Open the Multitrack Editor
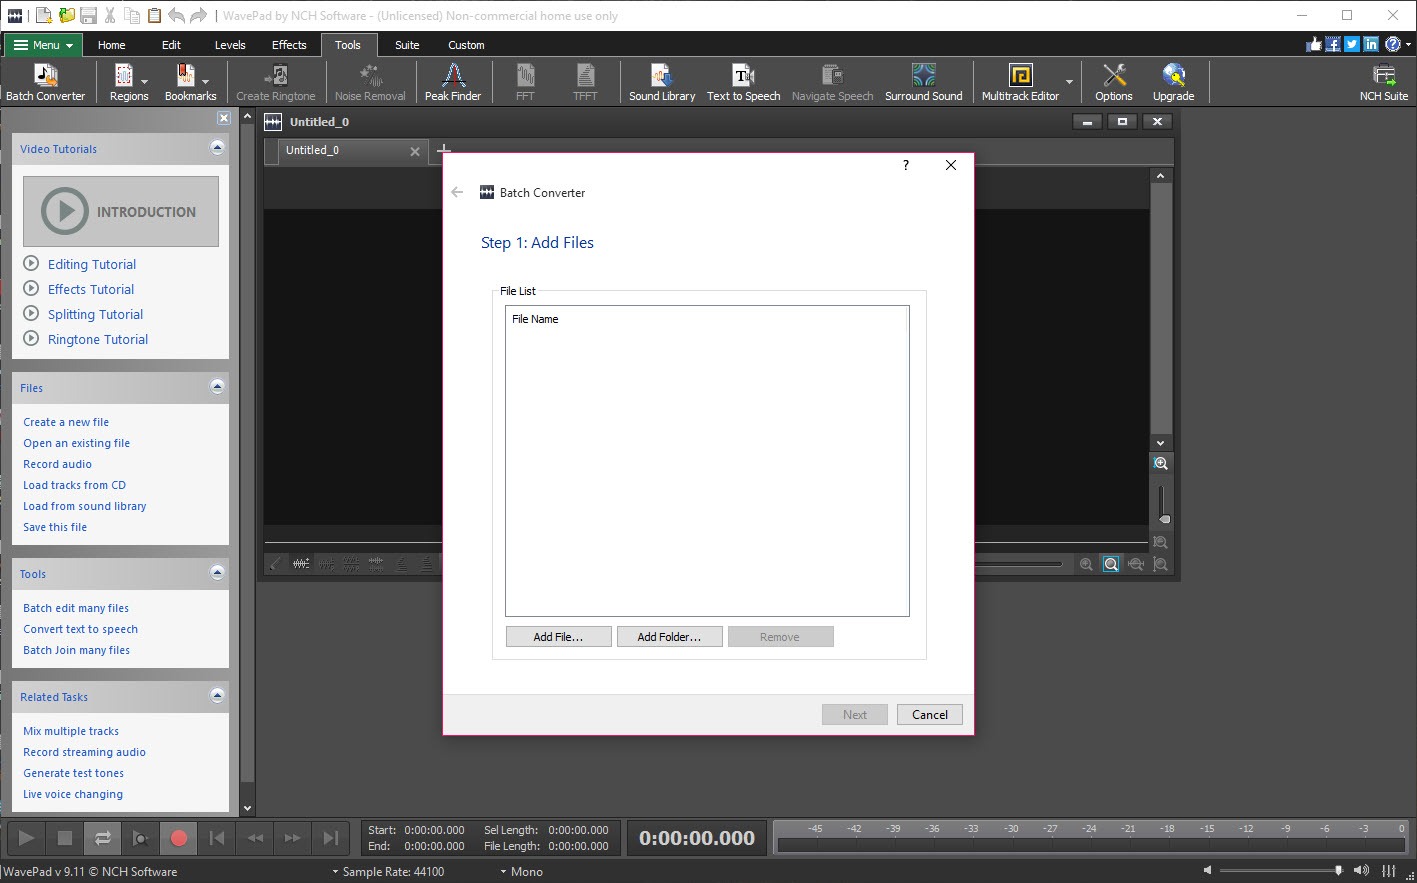1417x883 pixels. [1019, 82]
